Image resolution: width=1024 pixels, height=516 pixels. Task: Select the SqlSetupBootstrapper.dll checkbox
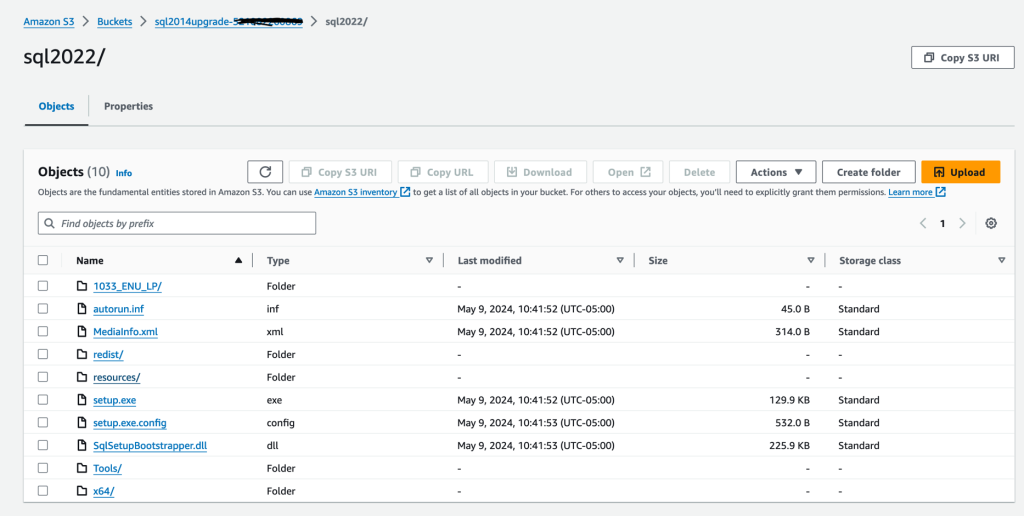[43, 445]
